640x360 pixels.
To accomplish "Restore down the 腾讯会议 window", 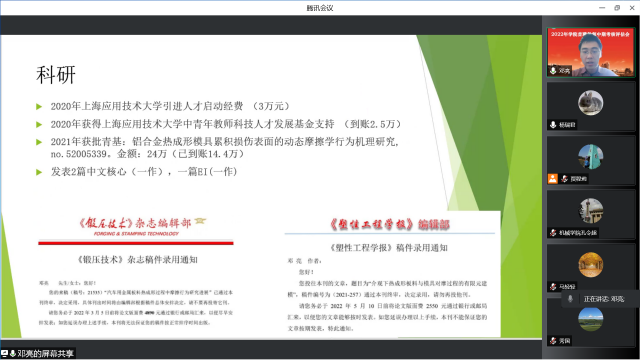I will tap(617, 8).
